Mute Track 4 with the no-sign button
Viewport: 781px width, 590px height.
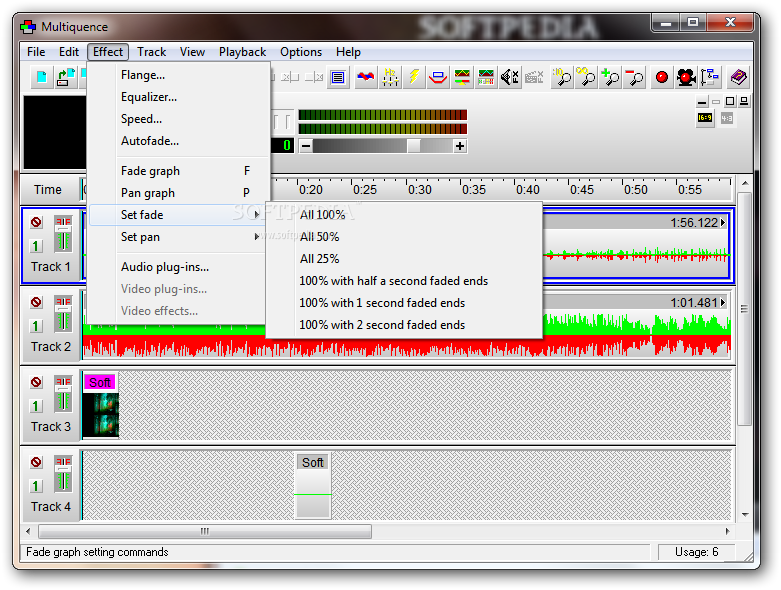[36, 462]
